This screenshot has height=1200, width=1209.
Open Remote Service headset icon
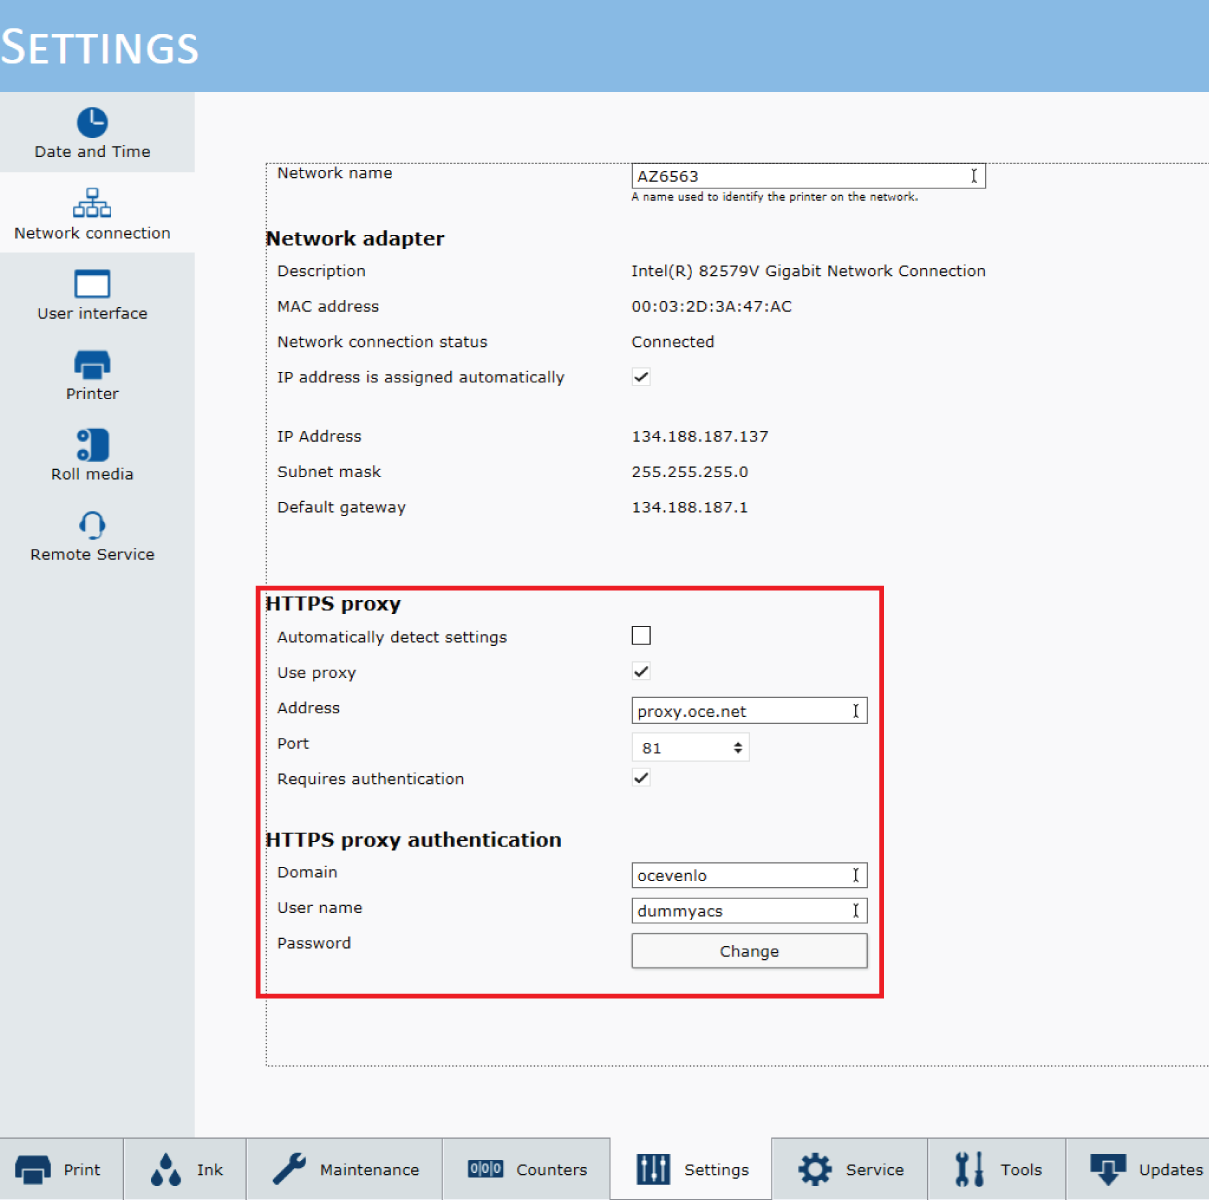pos(92,525)
